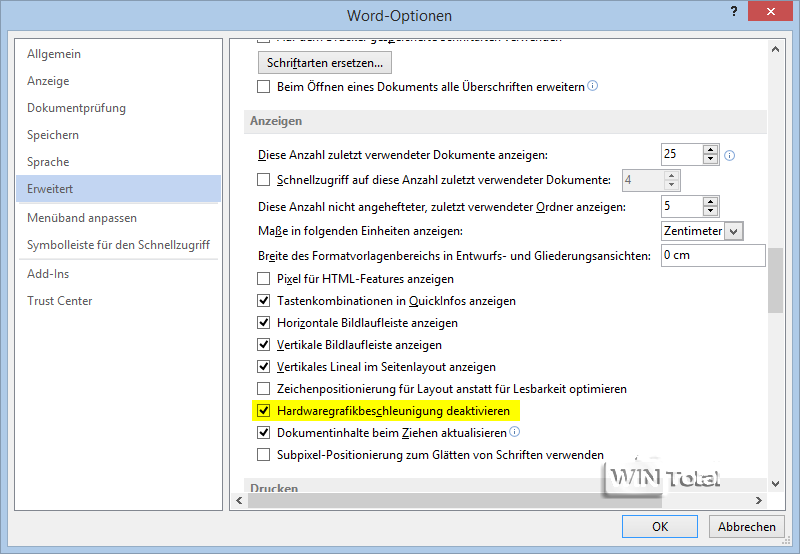Enable Subpixel-Positionierung zum Glätten von Schriften
This screenshot has width=800, height=554.
click(x=263, y=455)
